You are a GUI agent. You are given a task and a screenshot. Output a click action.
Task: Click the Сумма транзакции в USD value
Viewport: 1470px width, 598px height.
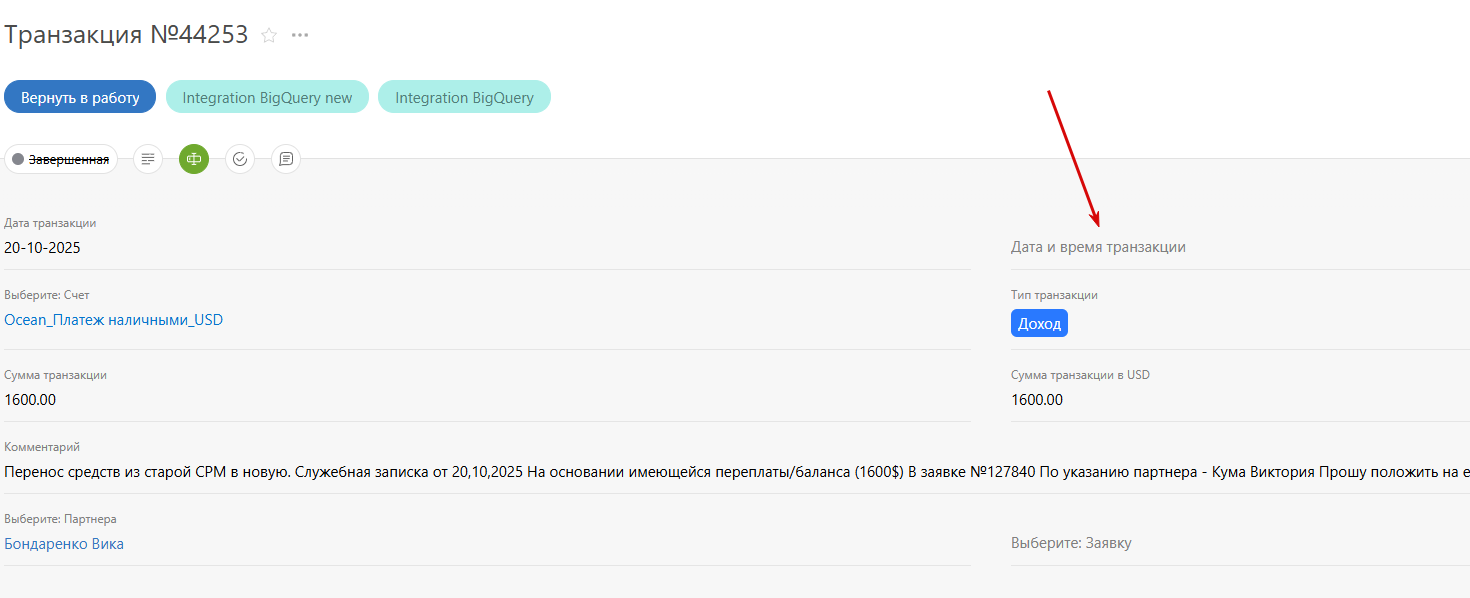coord(1037,400)
